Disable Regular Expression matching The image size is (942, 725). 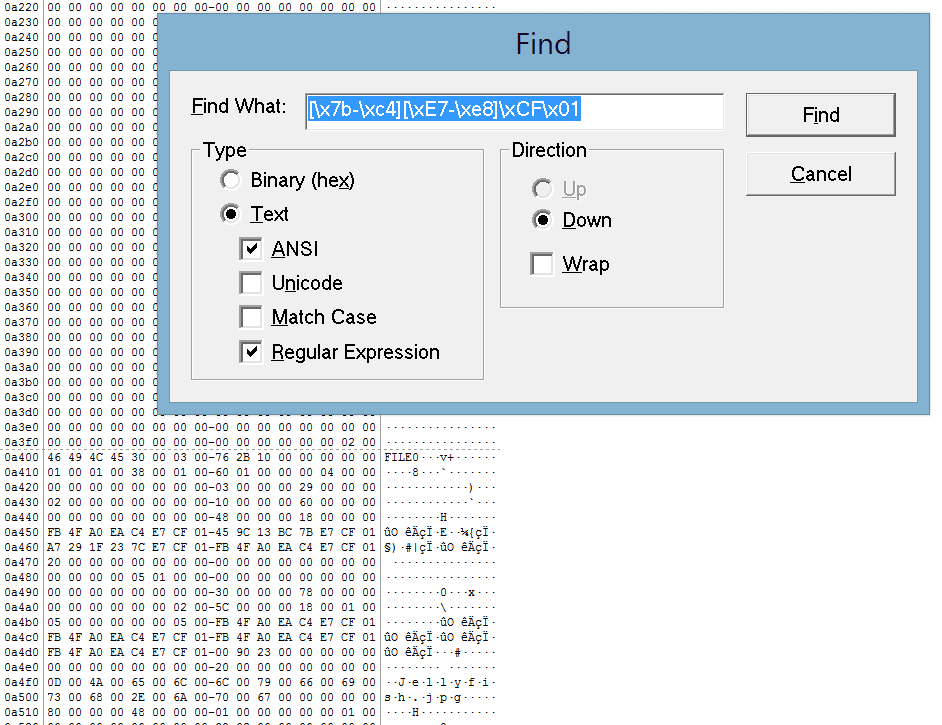pos(251,352)
